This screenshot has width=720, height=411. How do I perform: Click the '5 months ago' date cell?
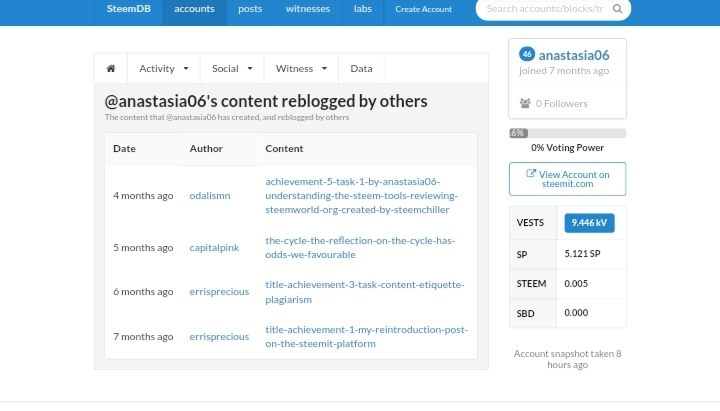tap(143, 248)
